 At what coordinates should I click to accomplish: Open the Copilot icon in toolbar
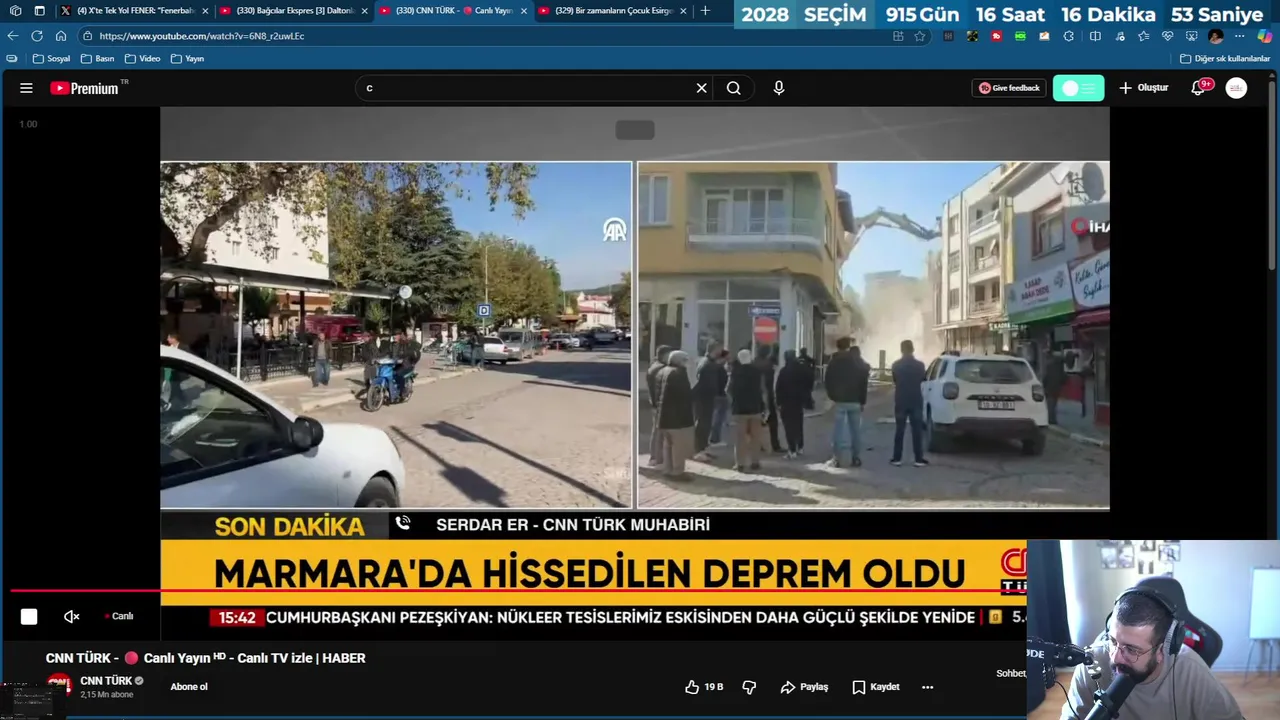click(1264, 36)
